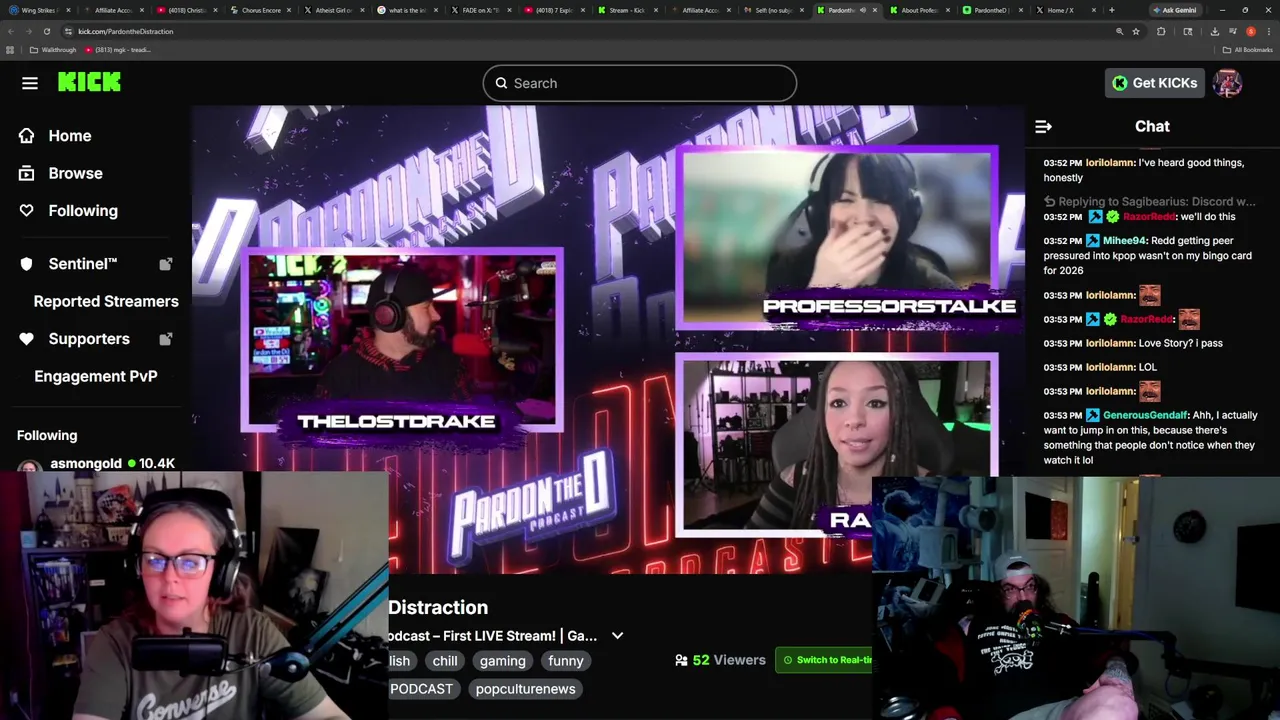Screen dimensions: 1280x720
Task: Open Reported Streamers page
Action: 106,301
